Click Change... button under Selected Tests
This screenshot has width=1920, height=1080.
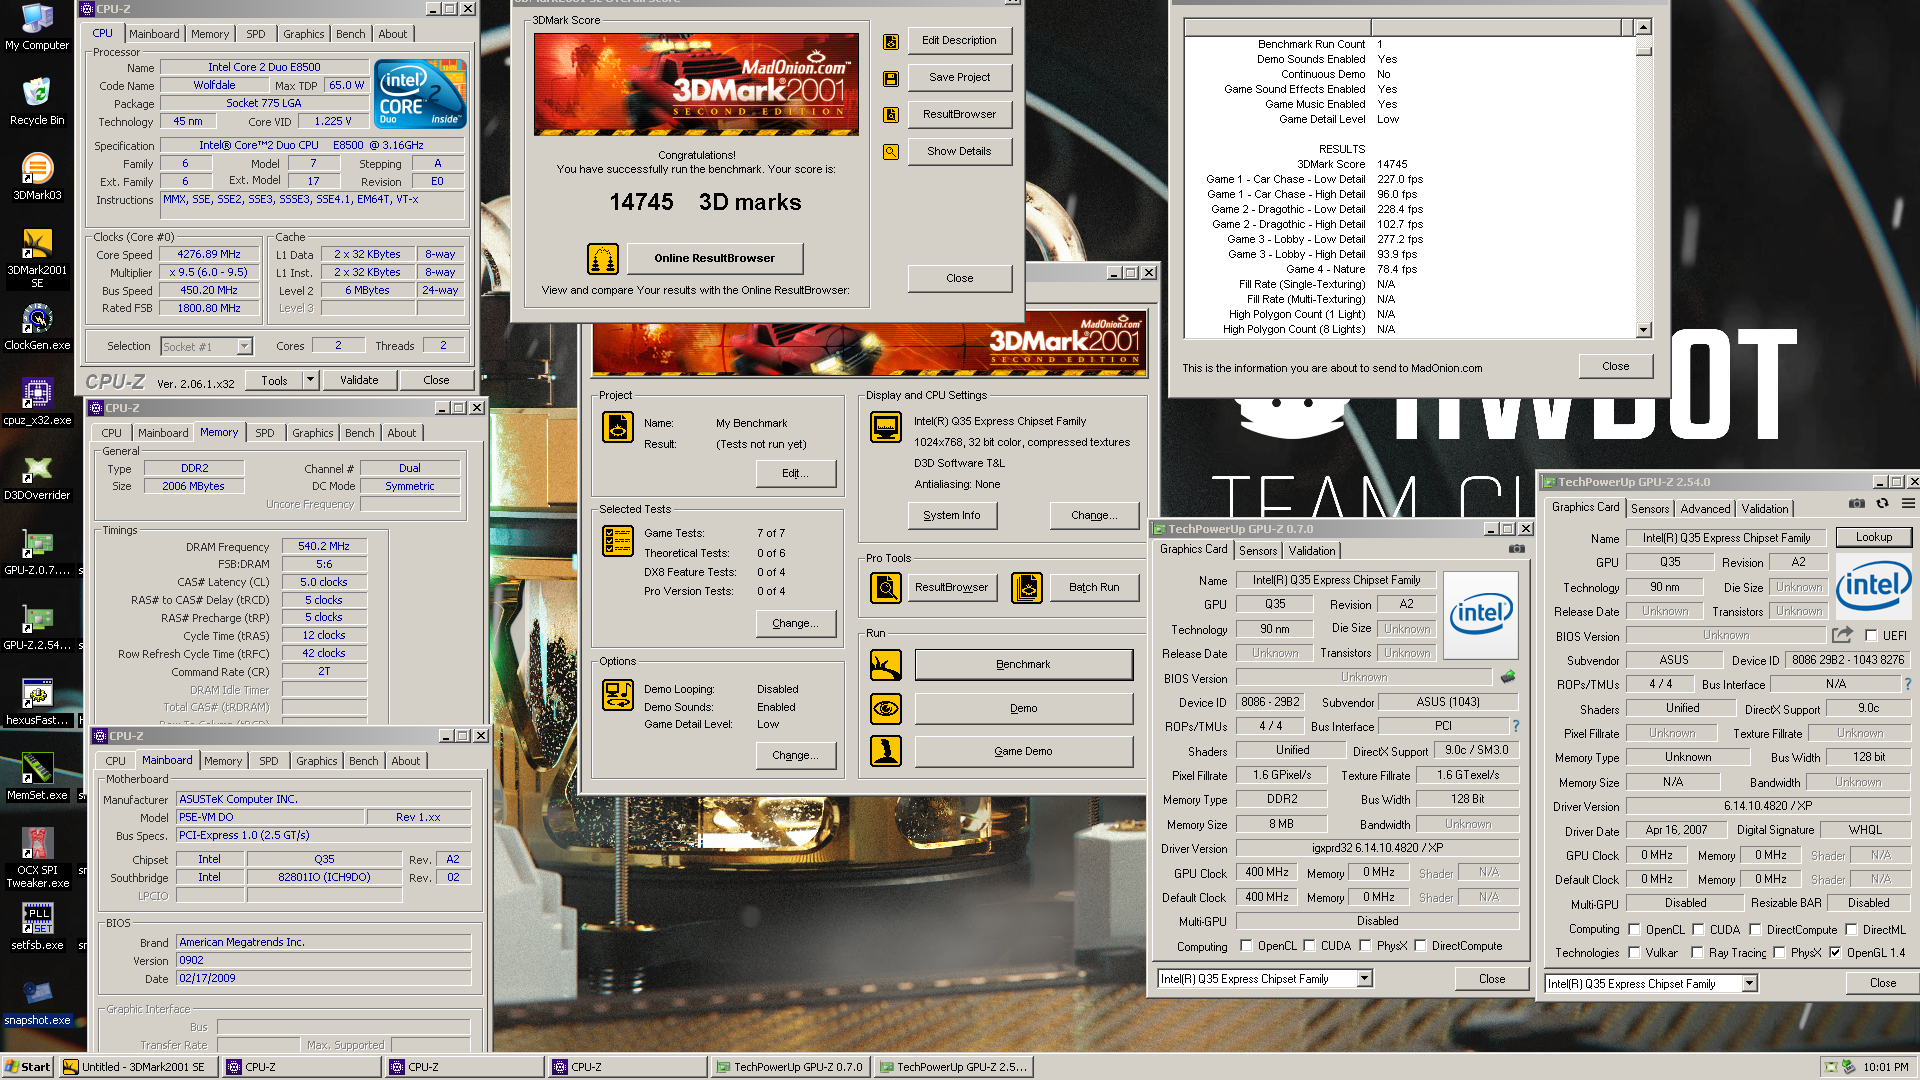795,623
